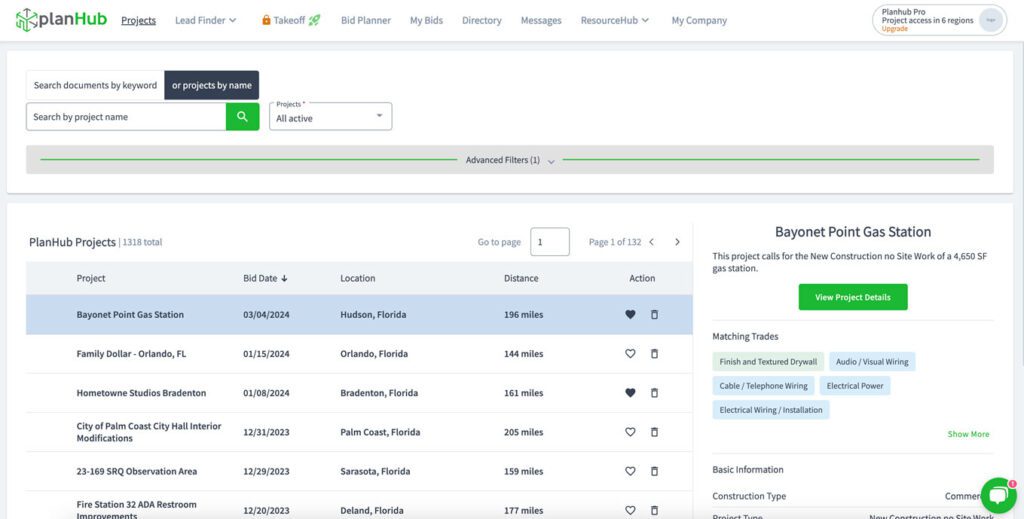
Task: Click Finish and Textured Drywall trade tag
Action: [768, 362]
